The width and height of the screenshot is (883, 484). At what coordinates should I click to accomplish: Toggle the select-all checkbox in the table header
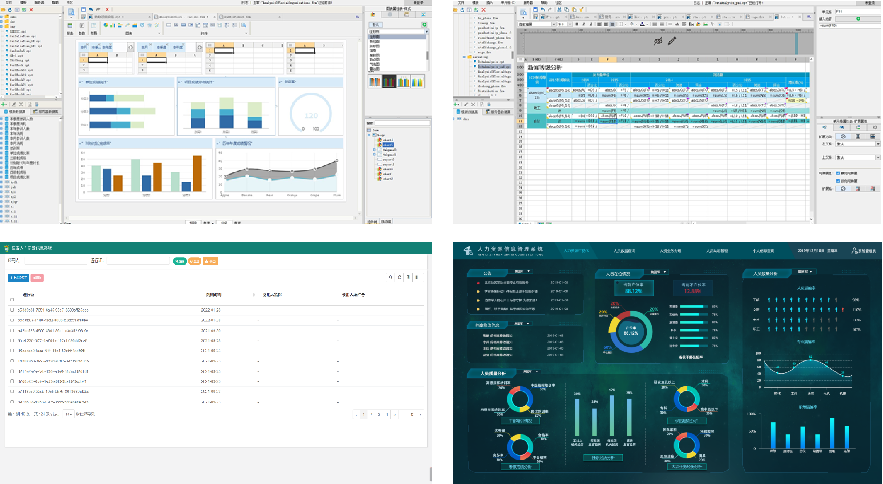(x=12, y=295)
